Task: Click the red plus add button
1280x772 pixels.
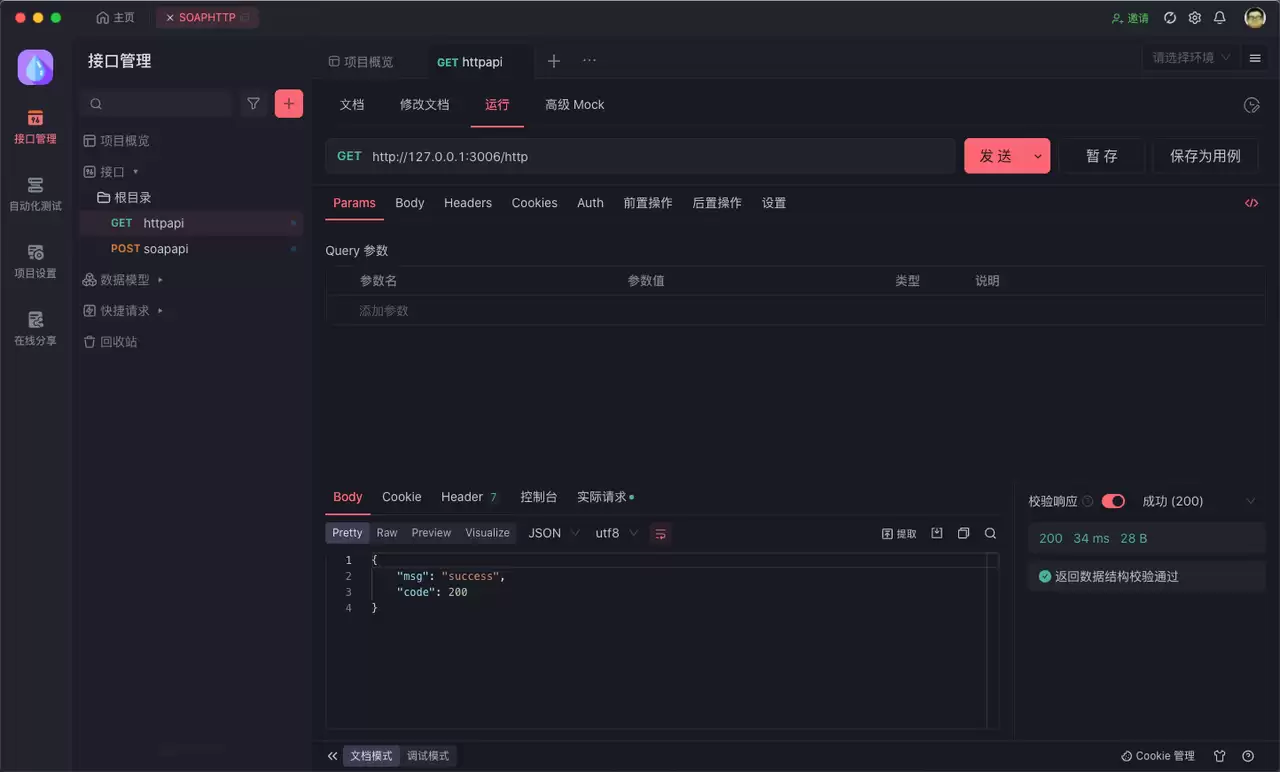Action: [x=289, y=103]
